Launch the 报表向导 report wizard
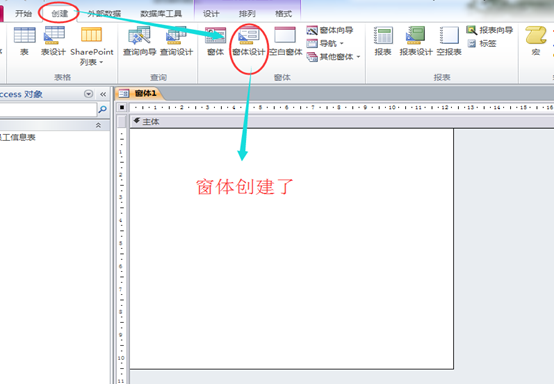 [489, 30]
